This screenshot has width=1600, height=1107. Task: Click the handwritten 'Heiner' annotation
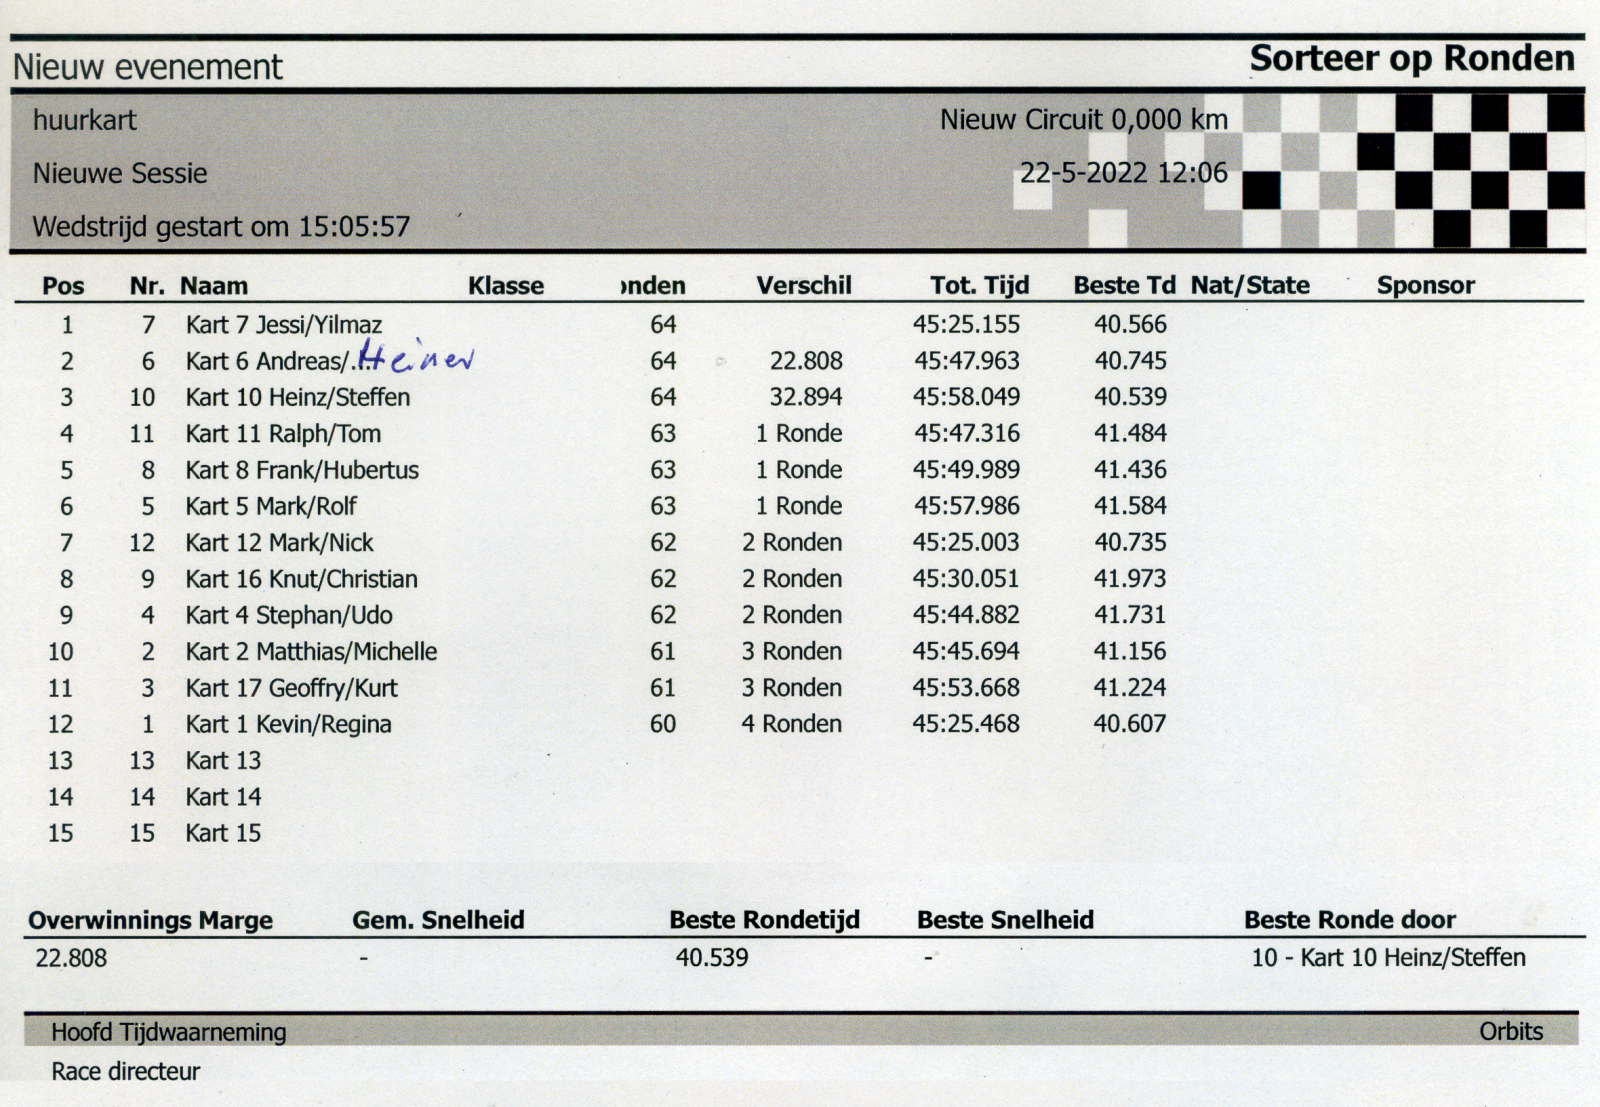415,356
